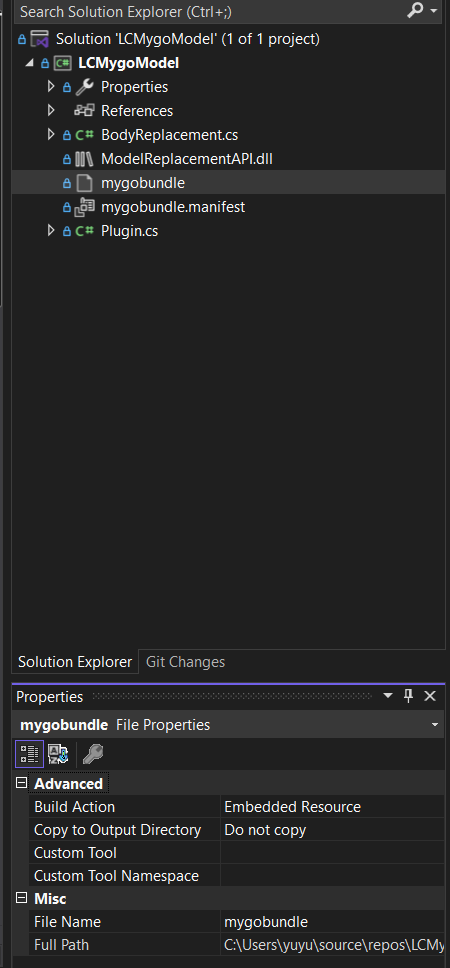The image size is (450, 968).
Task: Click the lock icon beside ModelReplacementAPI.dll
Action: coord(67,159)
